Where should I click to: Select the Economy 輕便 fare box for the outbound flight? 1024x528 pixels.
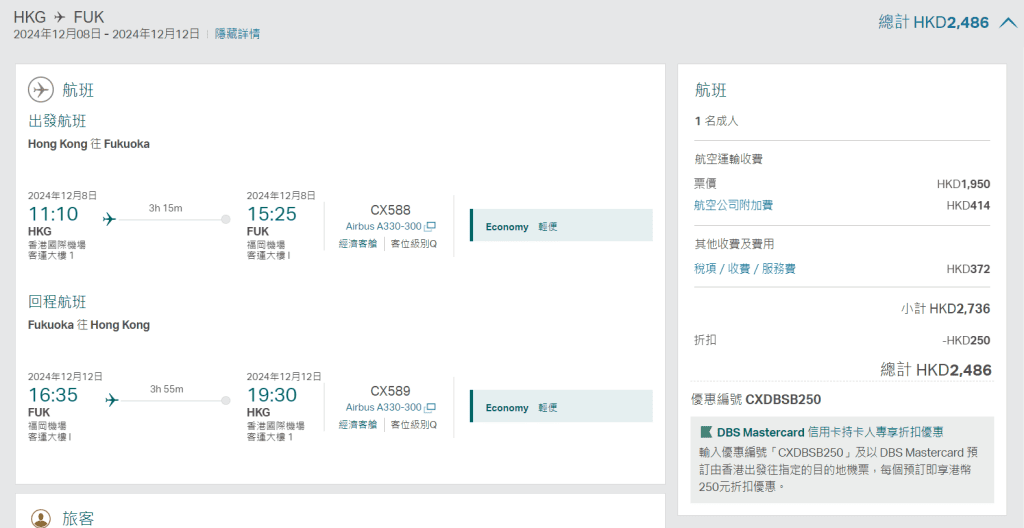click(561, 226)
